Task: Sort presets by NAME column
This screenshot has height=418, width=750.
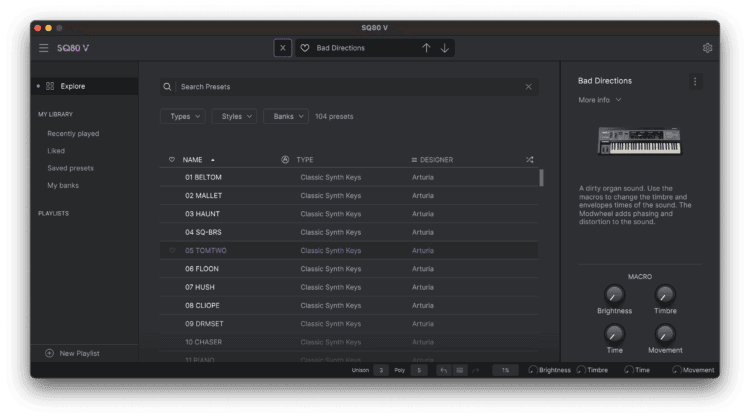Action: pyautogui.click(x=192, y=160)
